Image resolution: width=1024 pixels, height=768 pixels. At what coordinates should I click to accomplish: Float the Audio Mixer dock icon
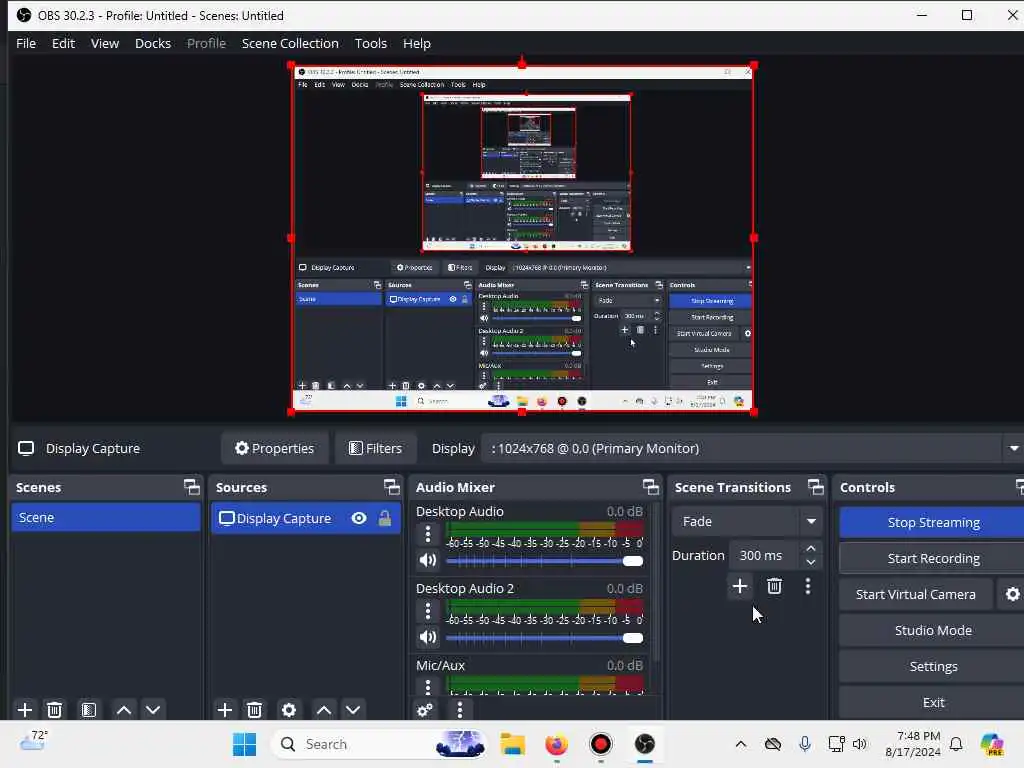tap(651, 487)
